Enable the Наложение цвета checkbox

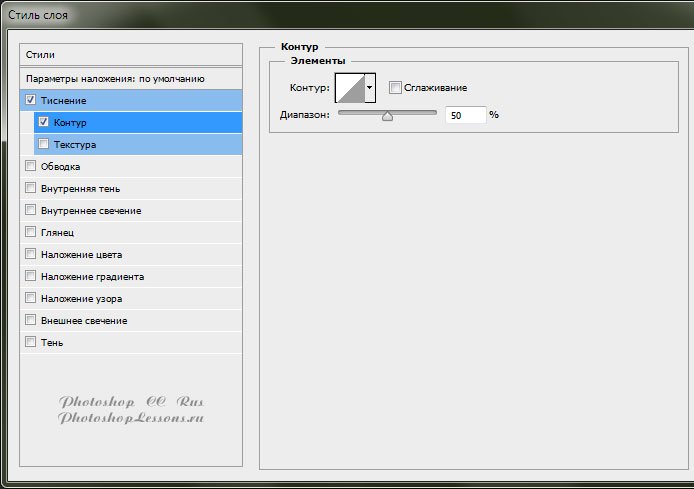(x=30, y=255)
